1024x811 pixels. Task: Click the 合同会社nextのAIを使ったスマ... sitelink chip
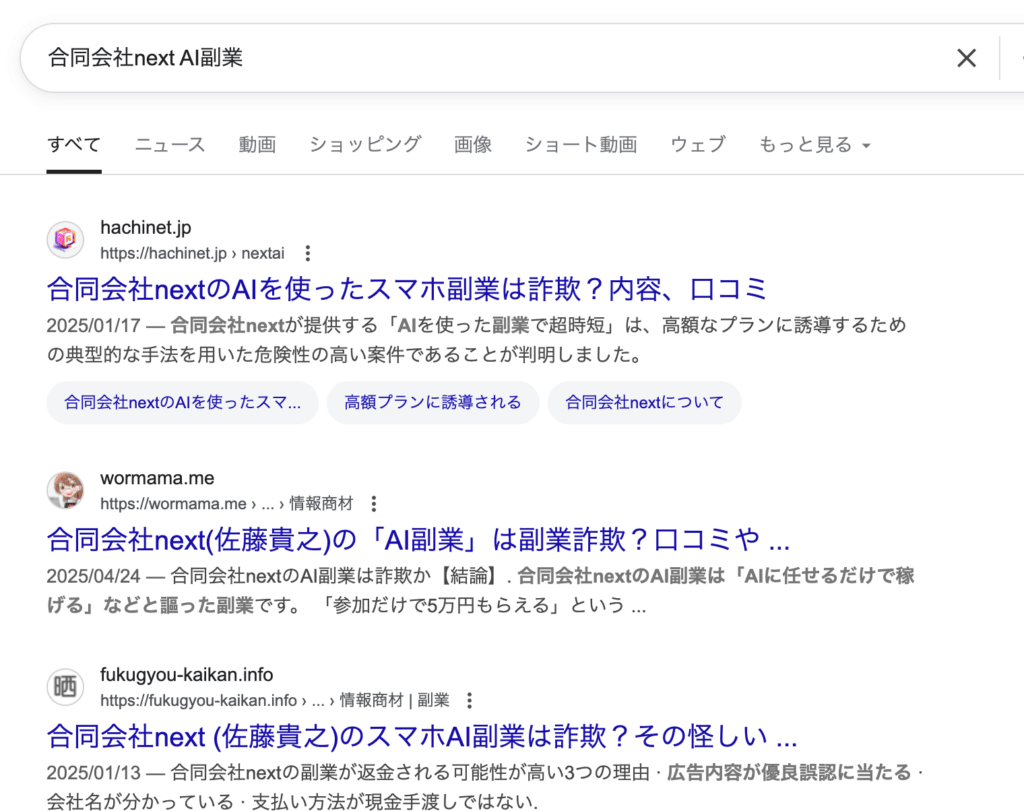182,402
